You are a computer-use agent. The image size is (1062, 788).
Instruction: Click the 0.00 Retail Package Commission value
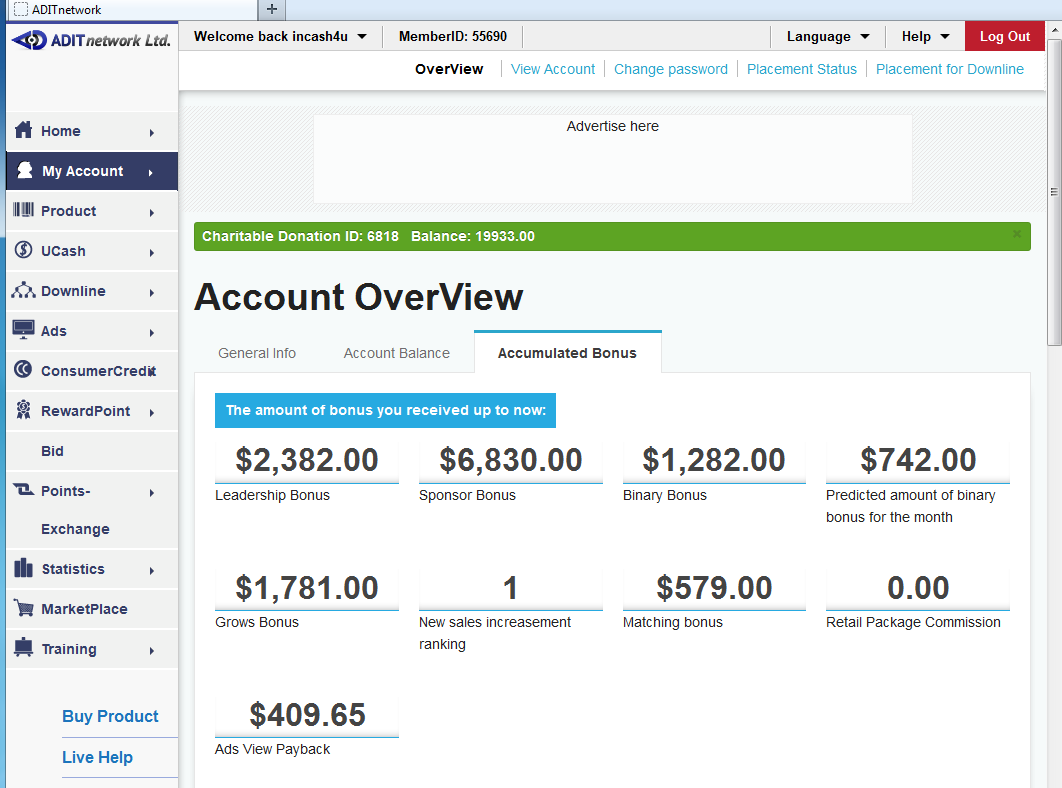pyautogui.click(x=918, y=587)
